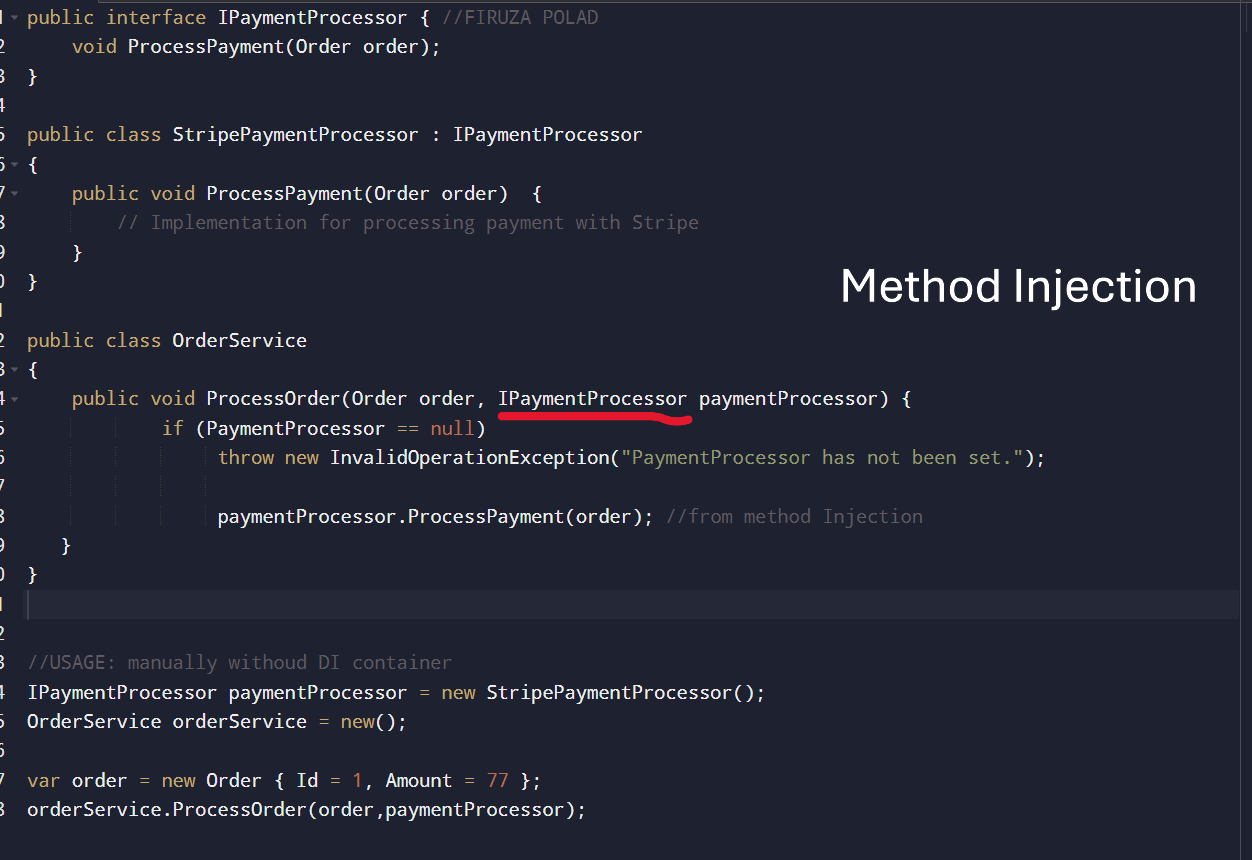Click the InvalidOperationException class name
This screenshot has width=1252, height=860.
[469, 458]
